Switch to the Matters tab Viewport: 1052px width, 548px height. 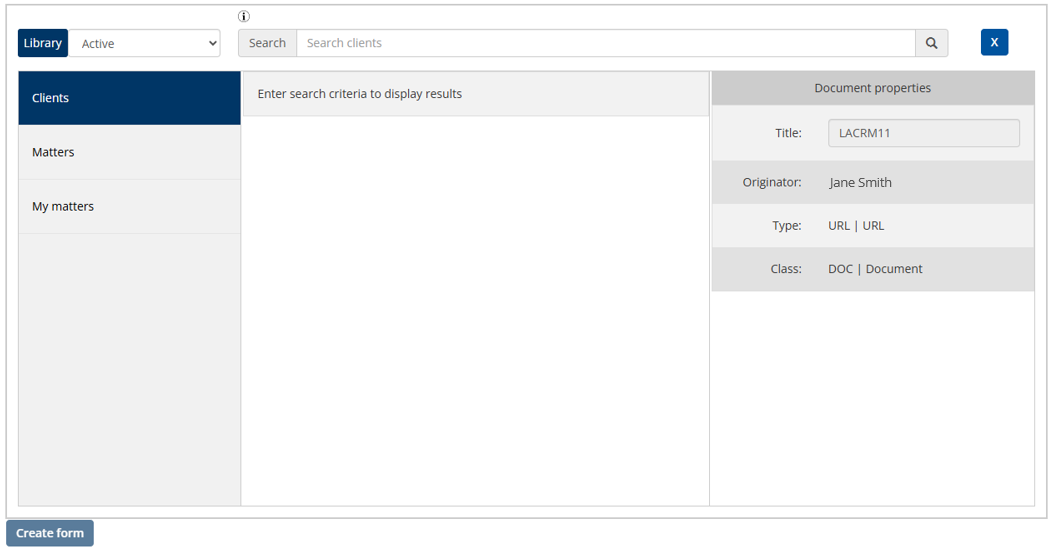[129, 152]
